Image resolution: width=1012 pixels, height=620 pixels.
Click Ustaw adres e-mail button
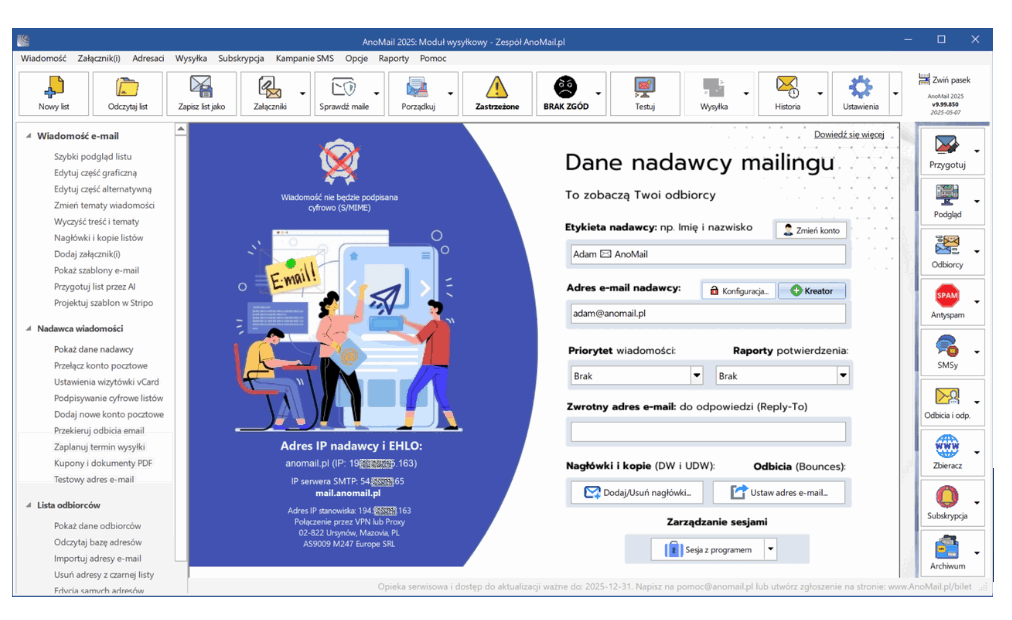779,492
